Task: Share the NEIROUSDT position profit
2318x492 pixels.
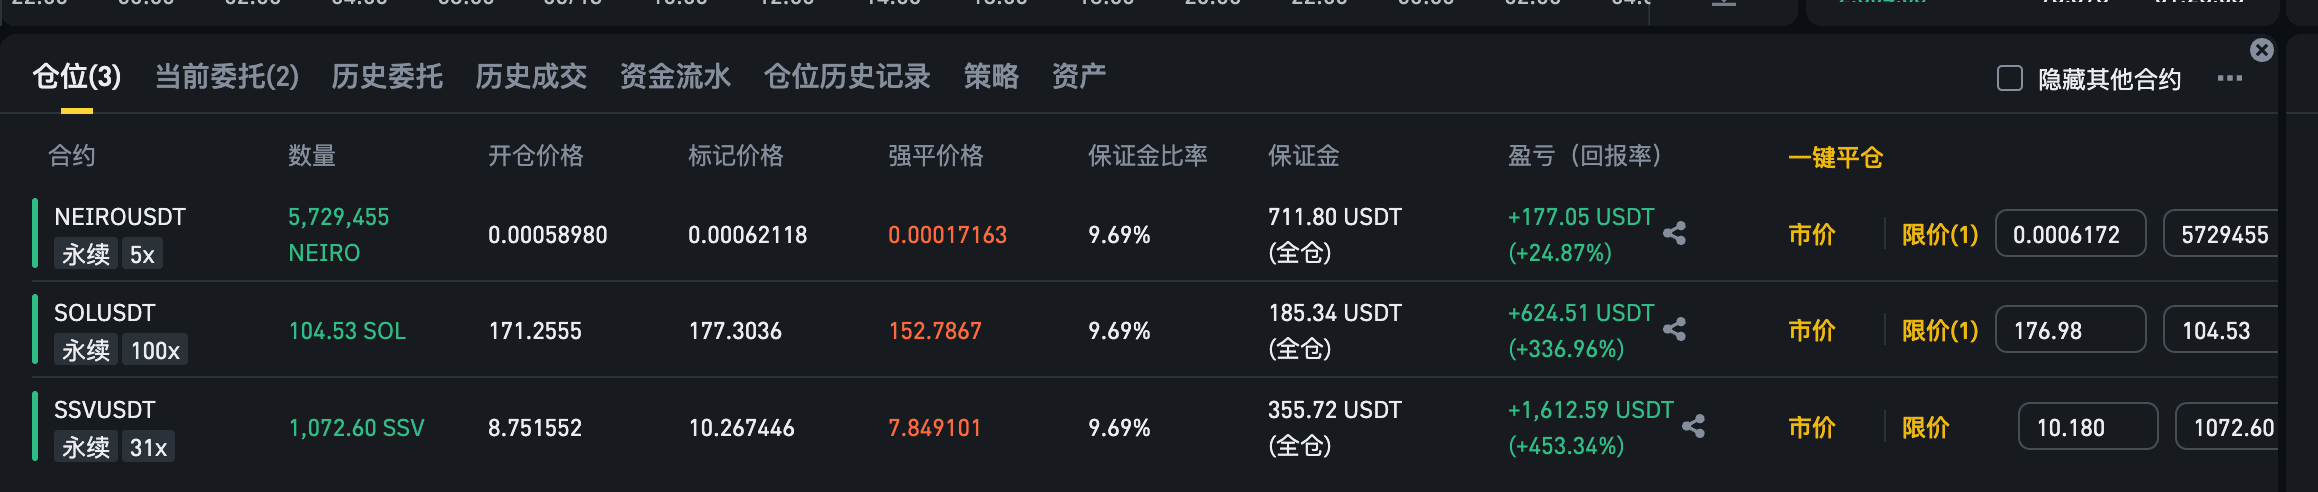Action: (x=1675, y=234)
